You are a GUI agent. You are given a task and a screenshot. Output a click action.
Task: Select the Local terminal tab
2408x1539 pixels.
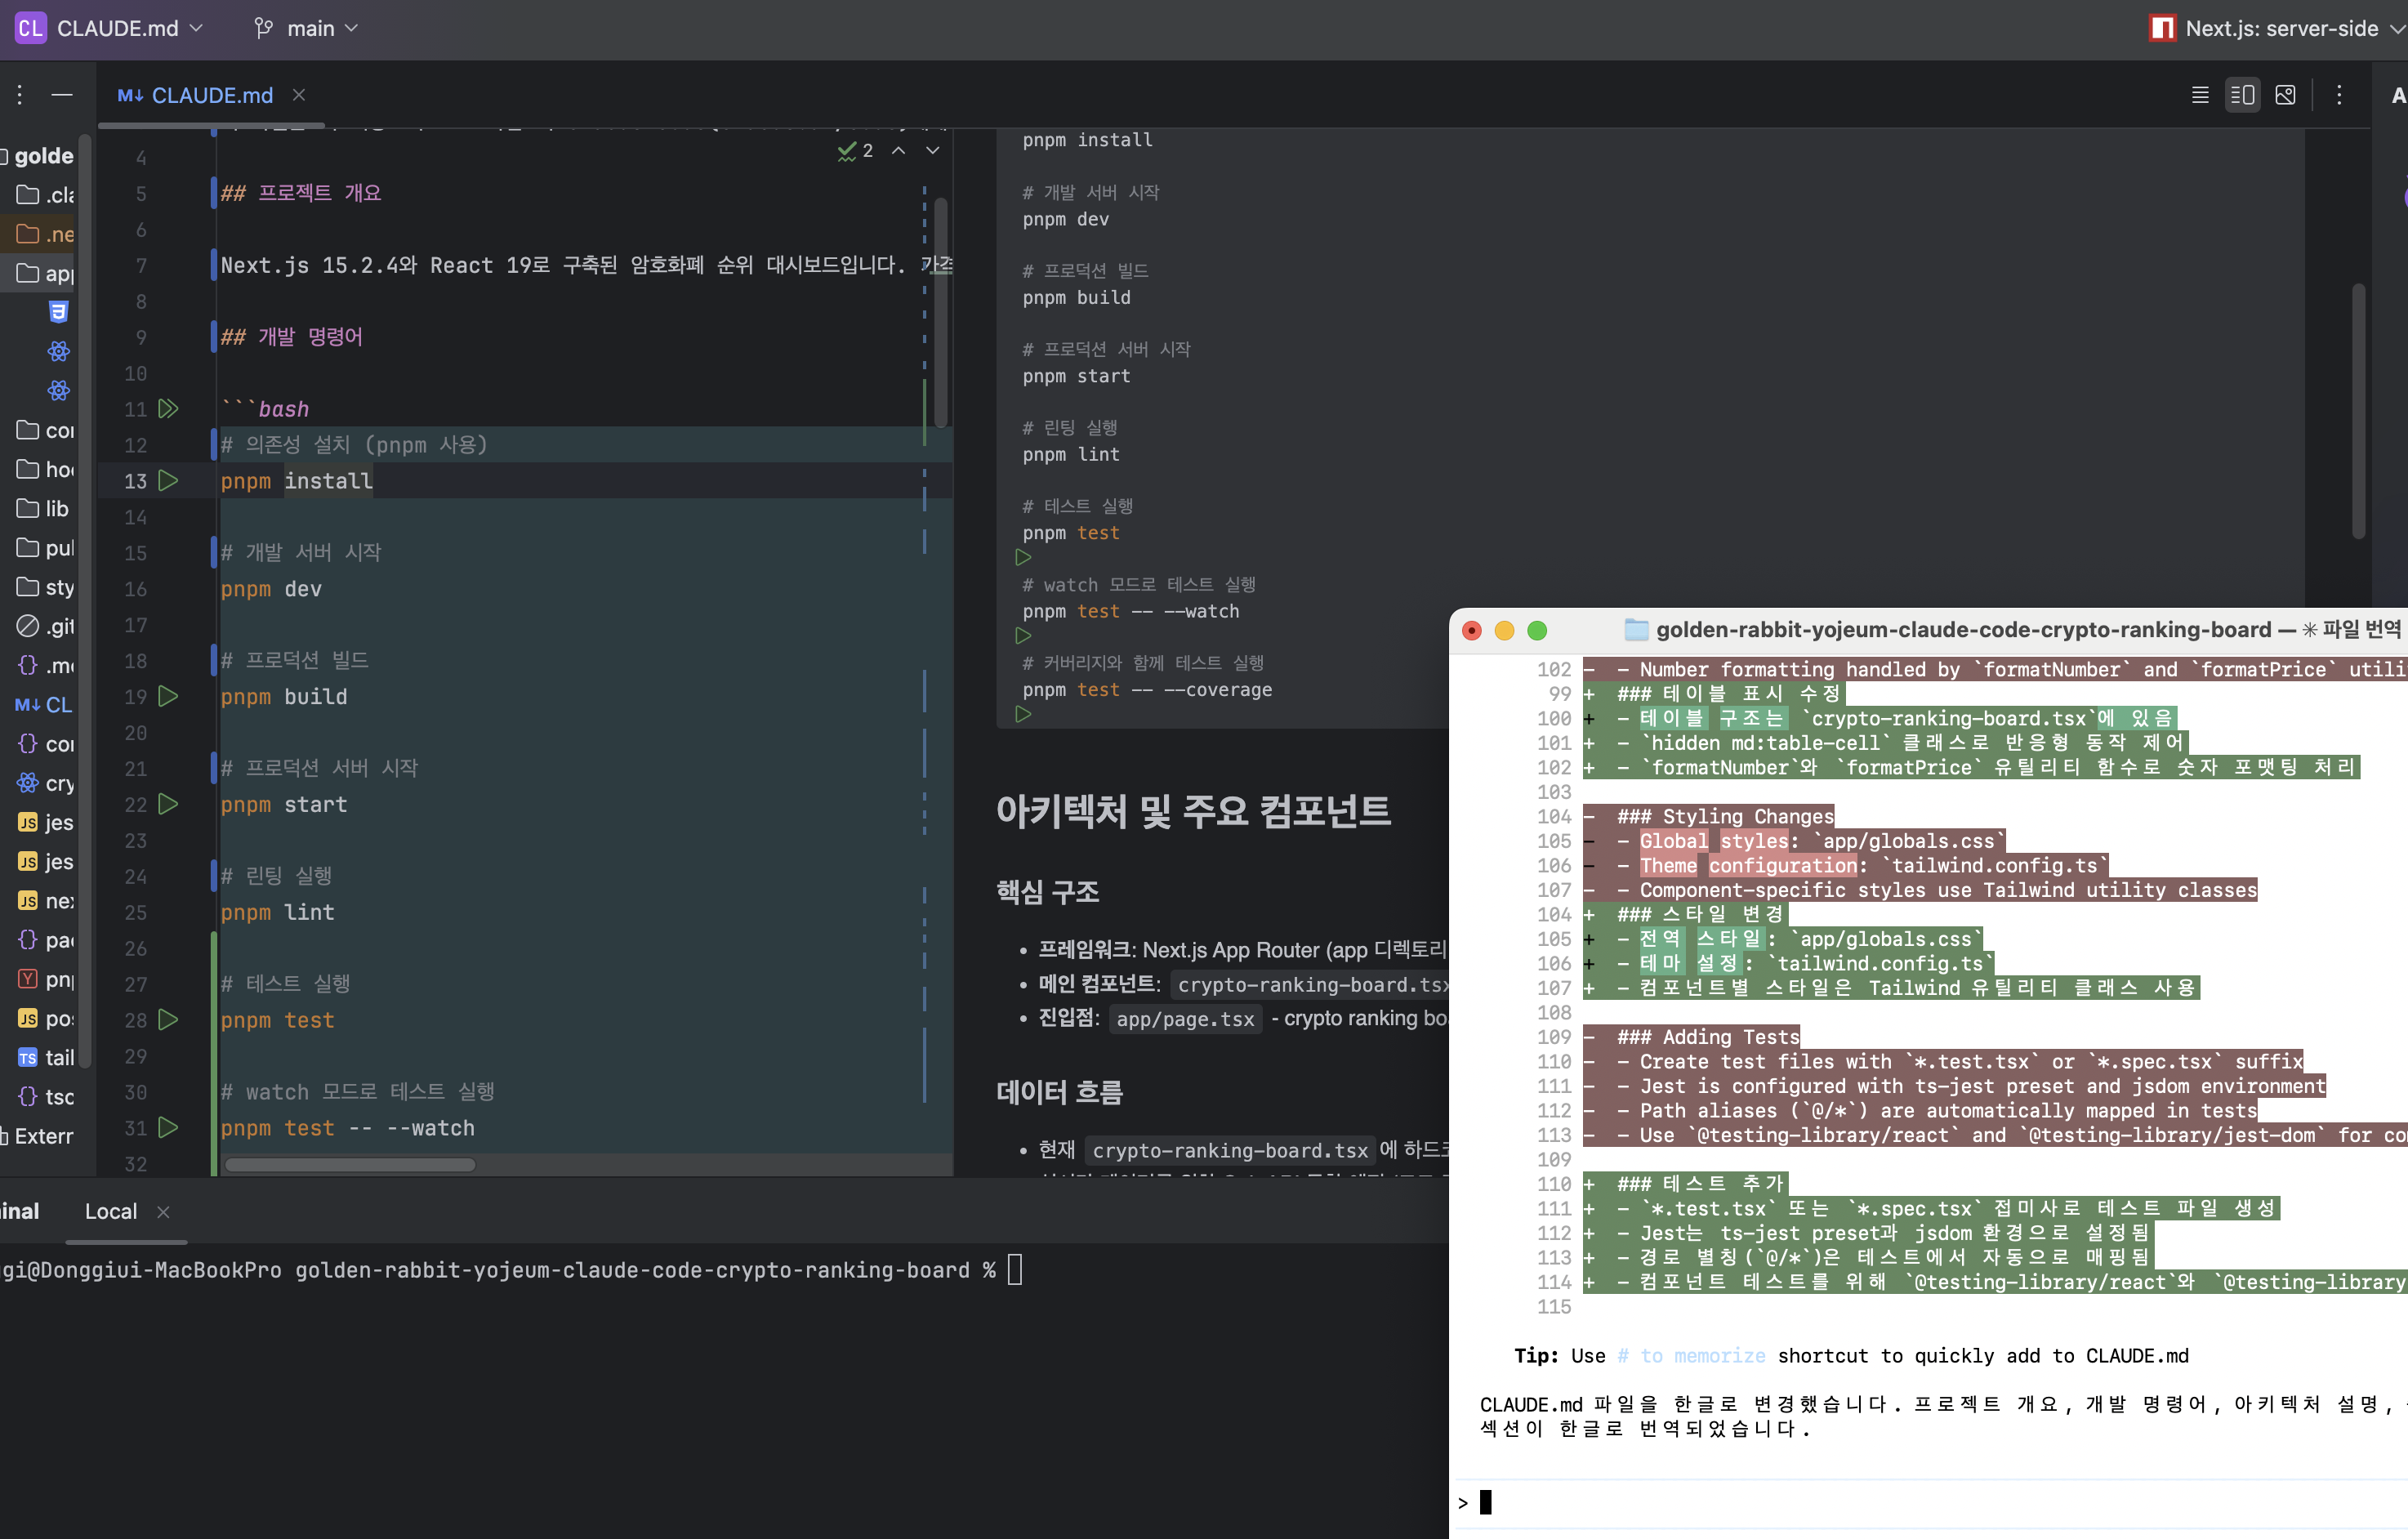click(110, 1211)
